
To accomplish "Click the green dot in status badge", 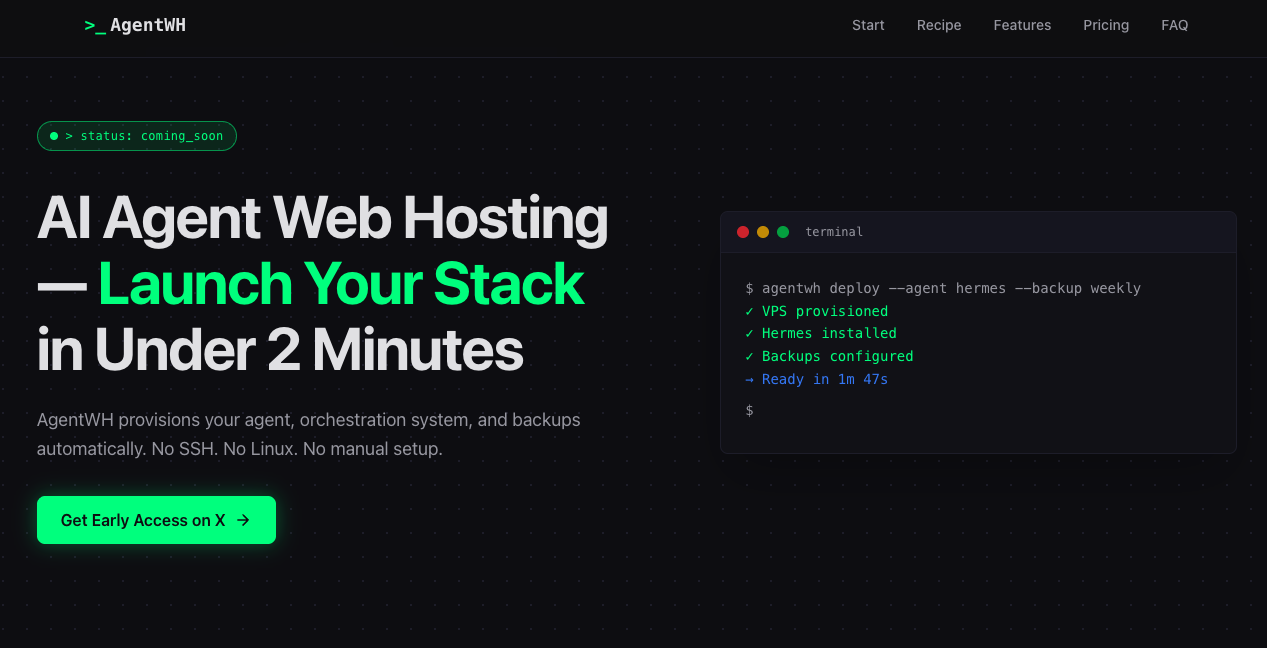I will [54, 136].
